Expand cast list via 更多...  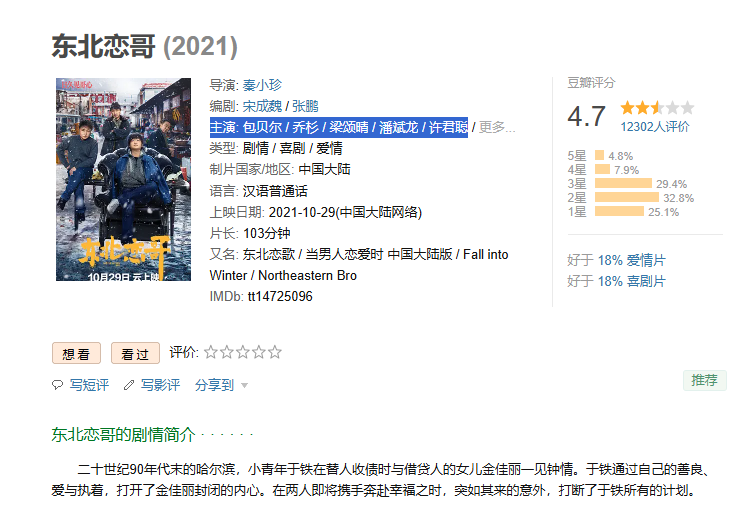click(497, 127)
